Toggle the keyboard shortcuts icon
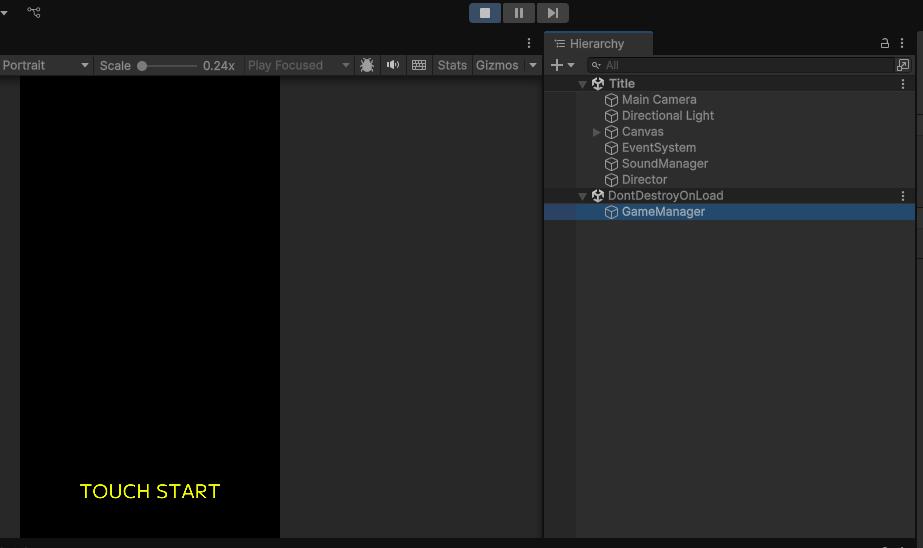This screenshot has width=923, height=548. tap(419, 65)
